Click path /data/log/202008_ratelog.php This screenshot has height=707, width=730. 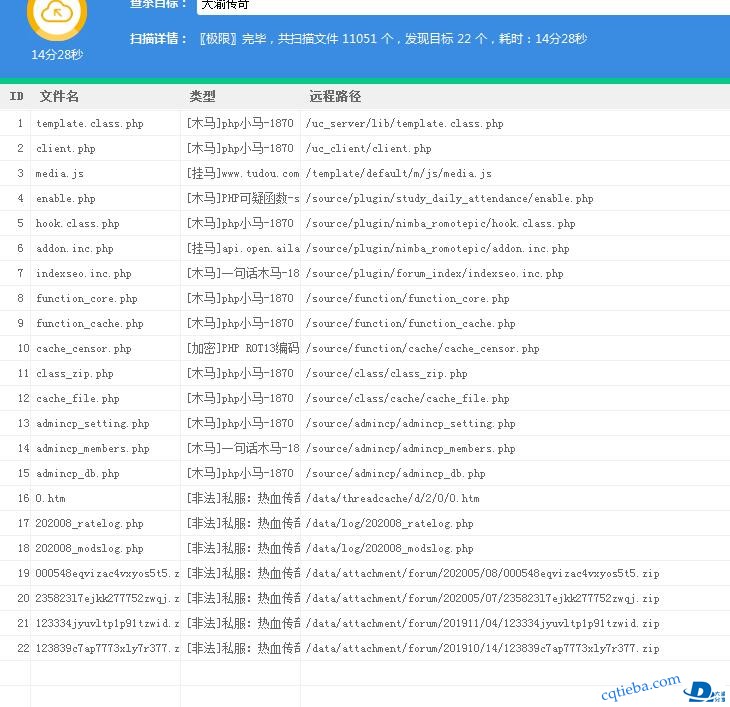click(390, 524)
